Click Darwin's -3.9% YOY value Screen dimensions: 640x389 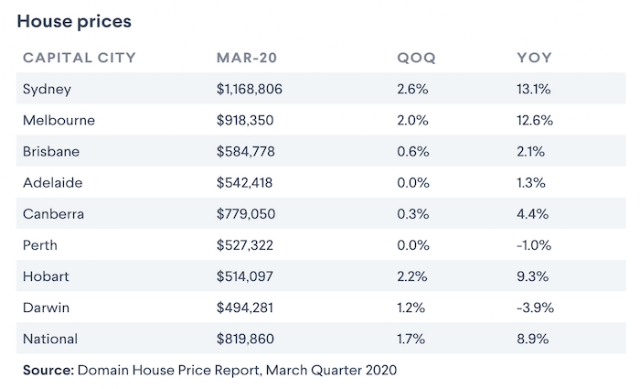(x=535, y=307)
